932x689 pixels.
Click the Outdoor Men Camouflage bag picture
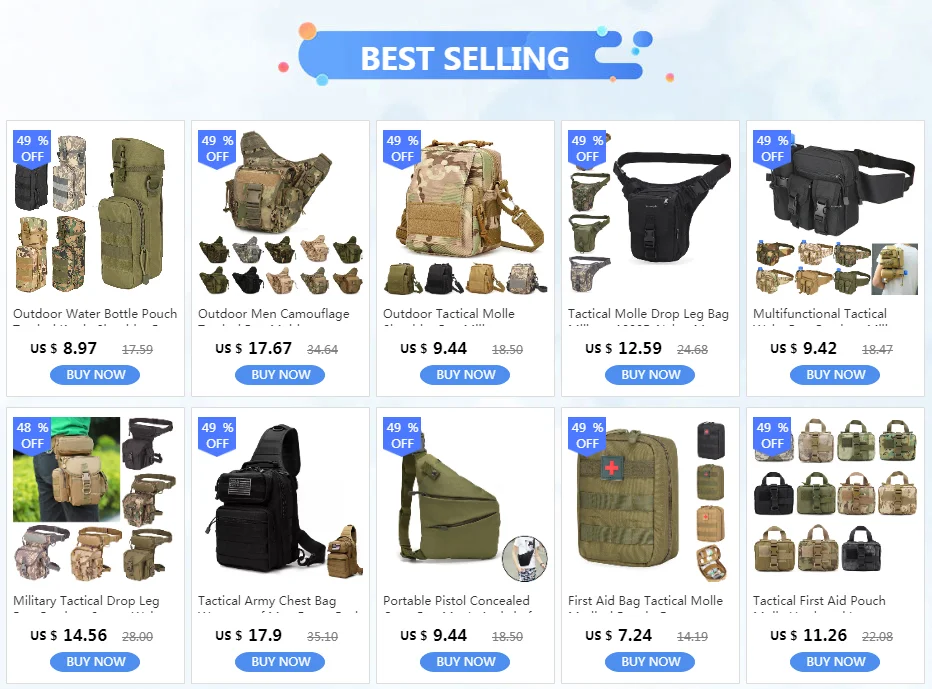pyautogui.click(x=281, y=213)
